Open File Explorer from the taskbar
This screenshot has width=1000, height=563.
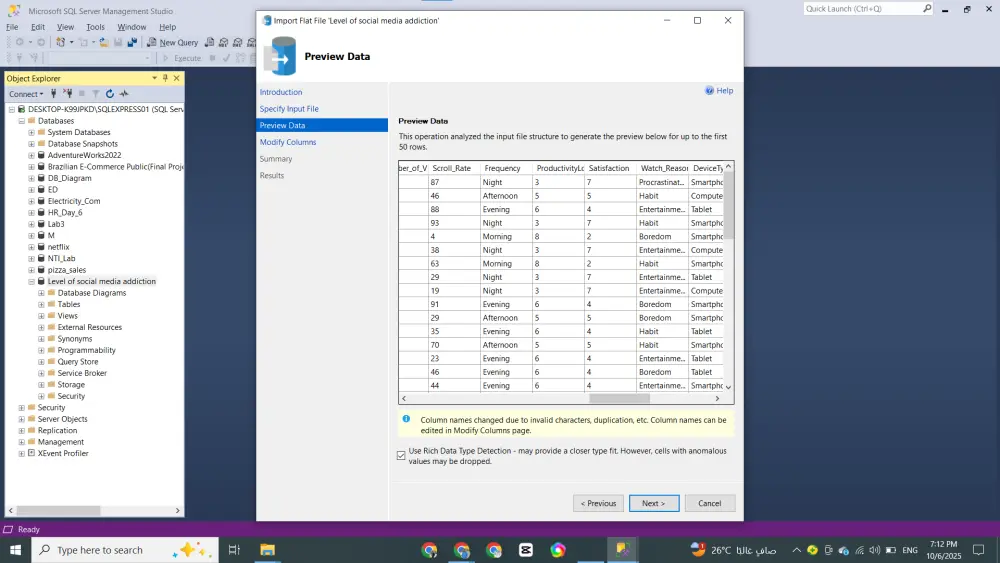(x=267, y=550)
